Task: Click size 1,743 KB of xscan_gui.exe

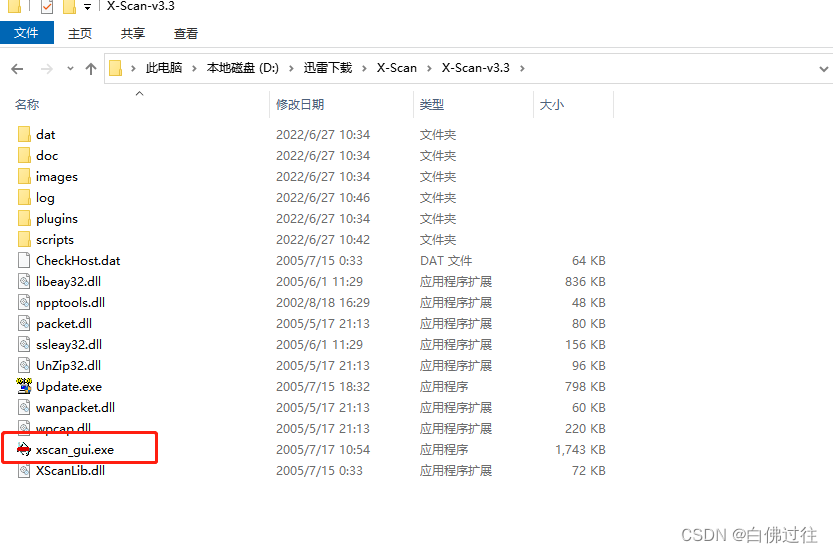Action: (x=580, y=450)
